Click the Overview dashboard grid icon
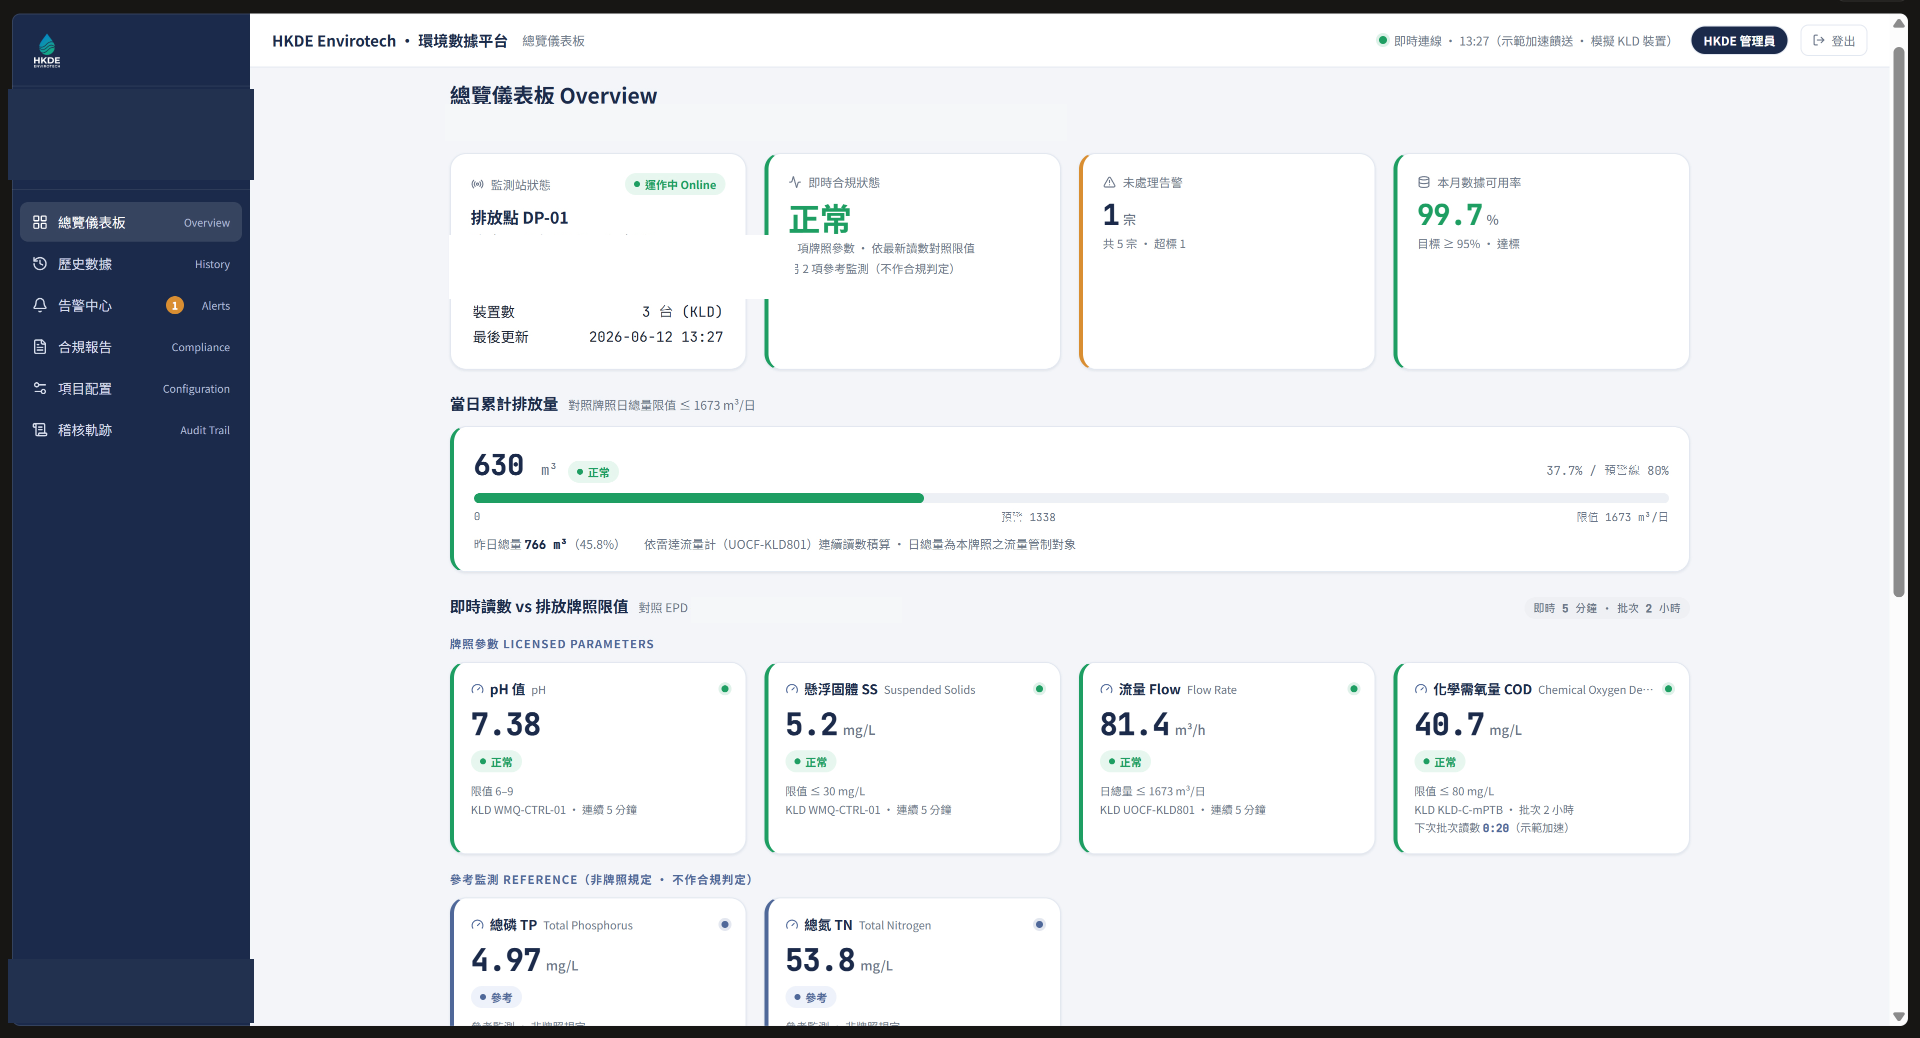 pos(40,222)
